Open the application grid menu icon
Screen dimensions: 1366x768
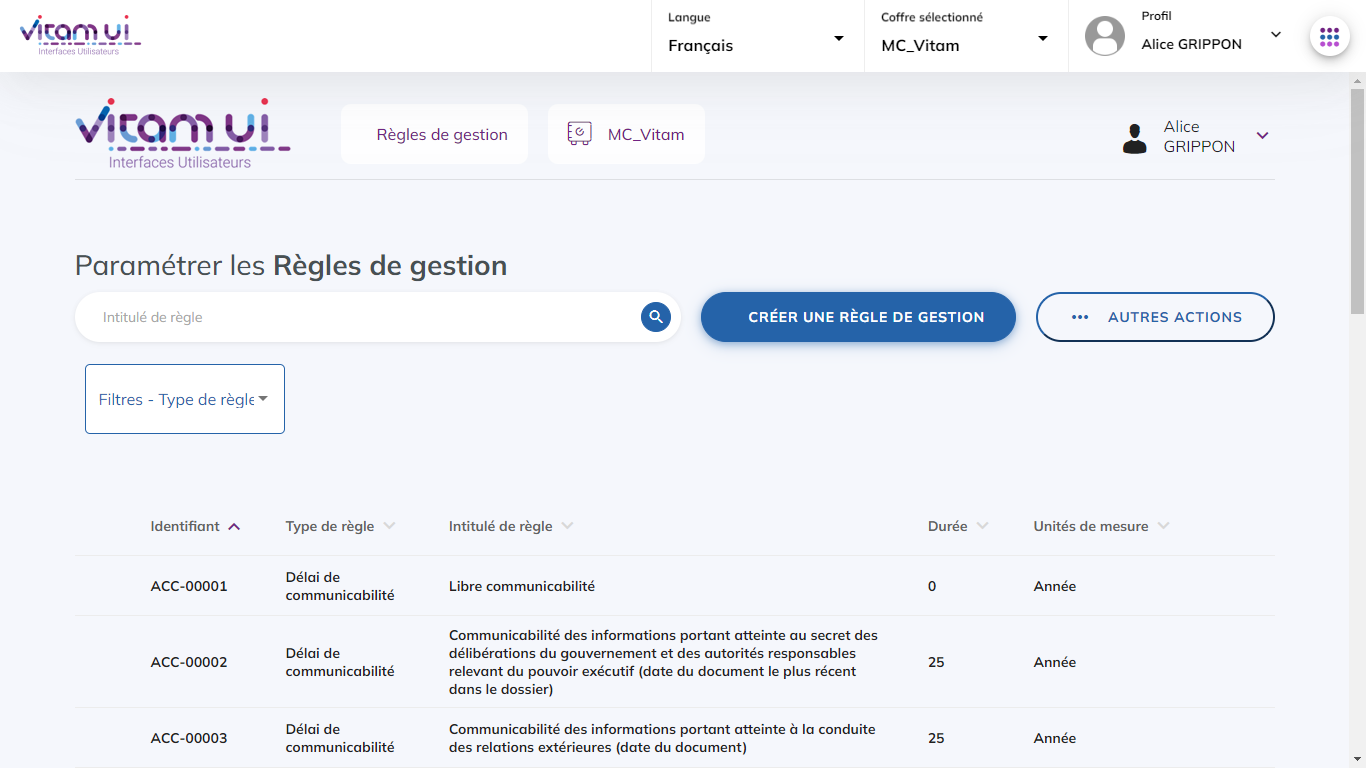click(x=1329, y=37)
